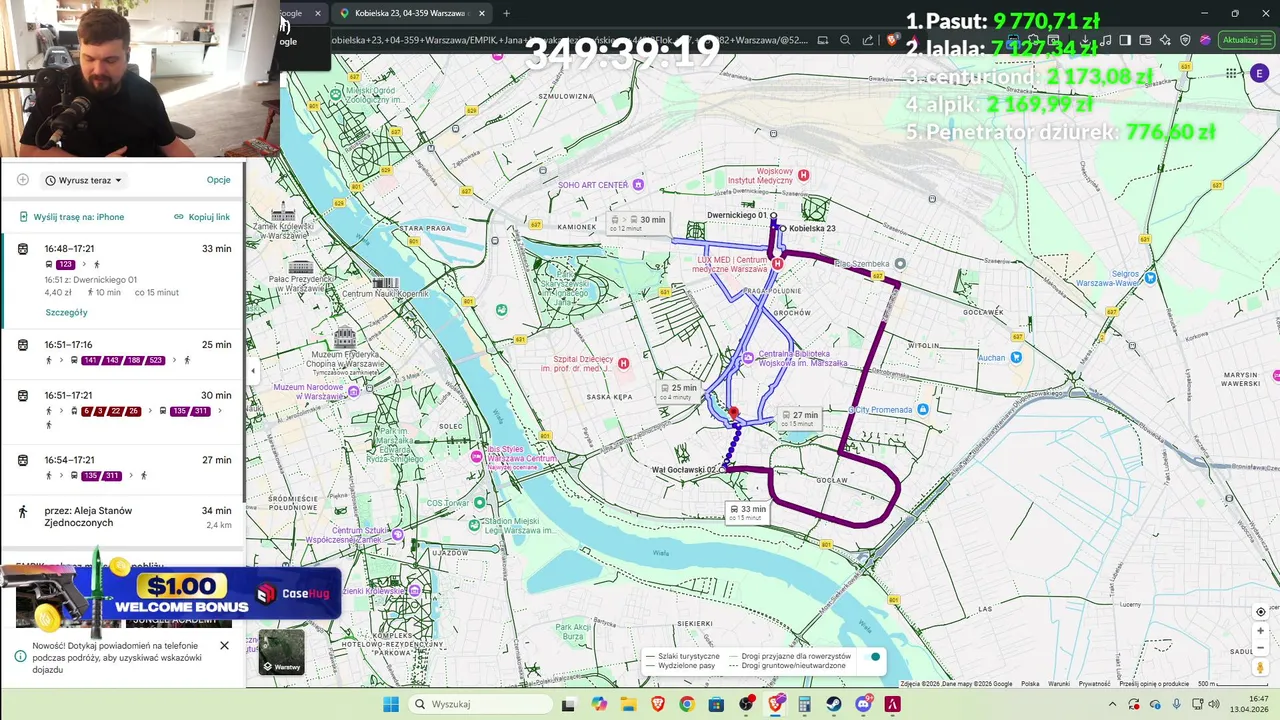This screenshot has height=720, width=1280.
Task: Click the 27 min route label on the map
Action: 799,418
